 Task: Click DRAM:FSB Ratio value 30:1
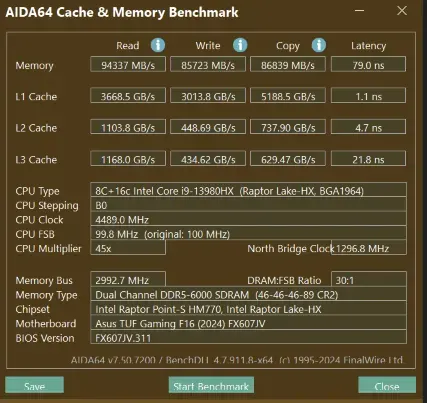click(369, 279)
